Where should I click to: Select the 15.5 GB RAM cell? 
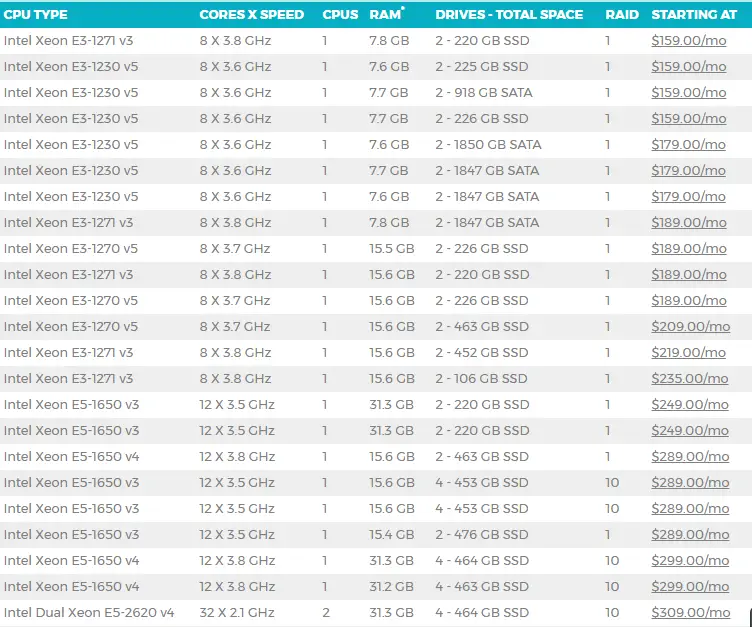click(x=392, y=248)
